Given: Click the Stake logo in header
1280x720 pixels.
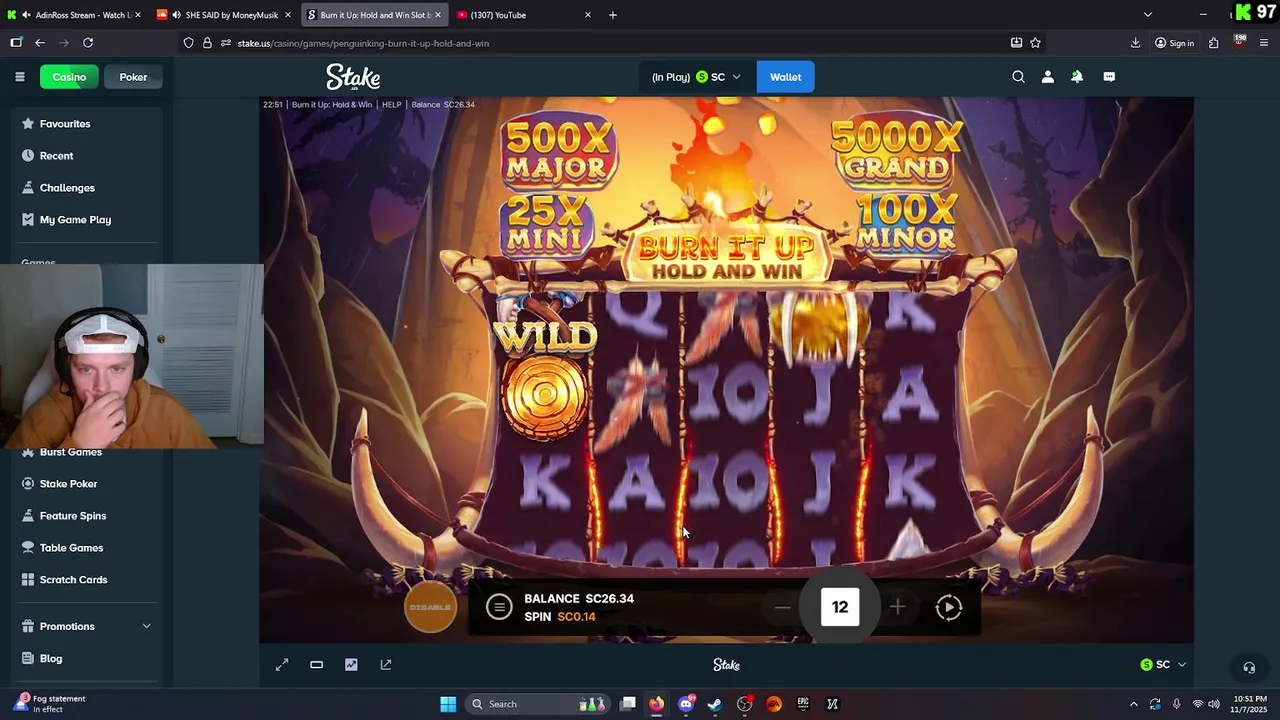Looking at the screenshot, I should coord(353,77).
